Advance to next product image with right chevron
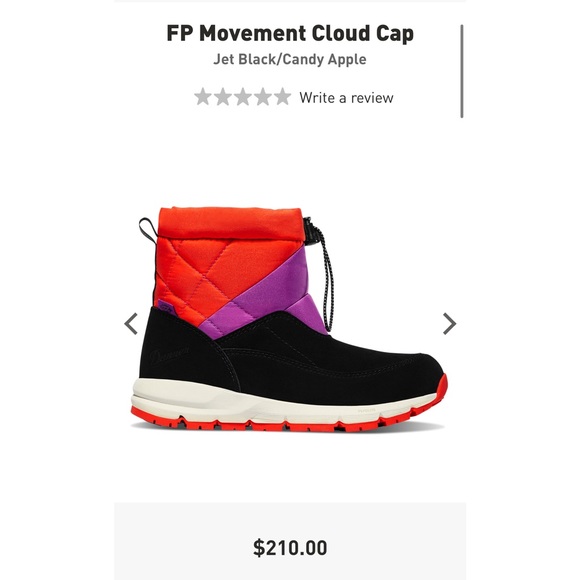 pyautogui.click(x=449, y=324)
